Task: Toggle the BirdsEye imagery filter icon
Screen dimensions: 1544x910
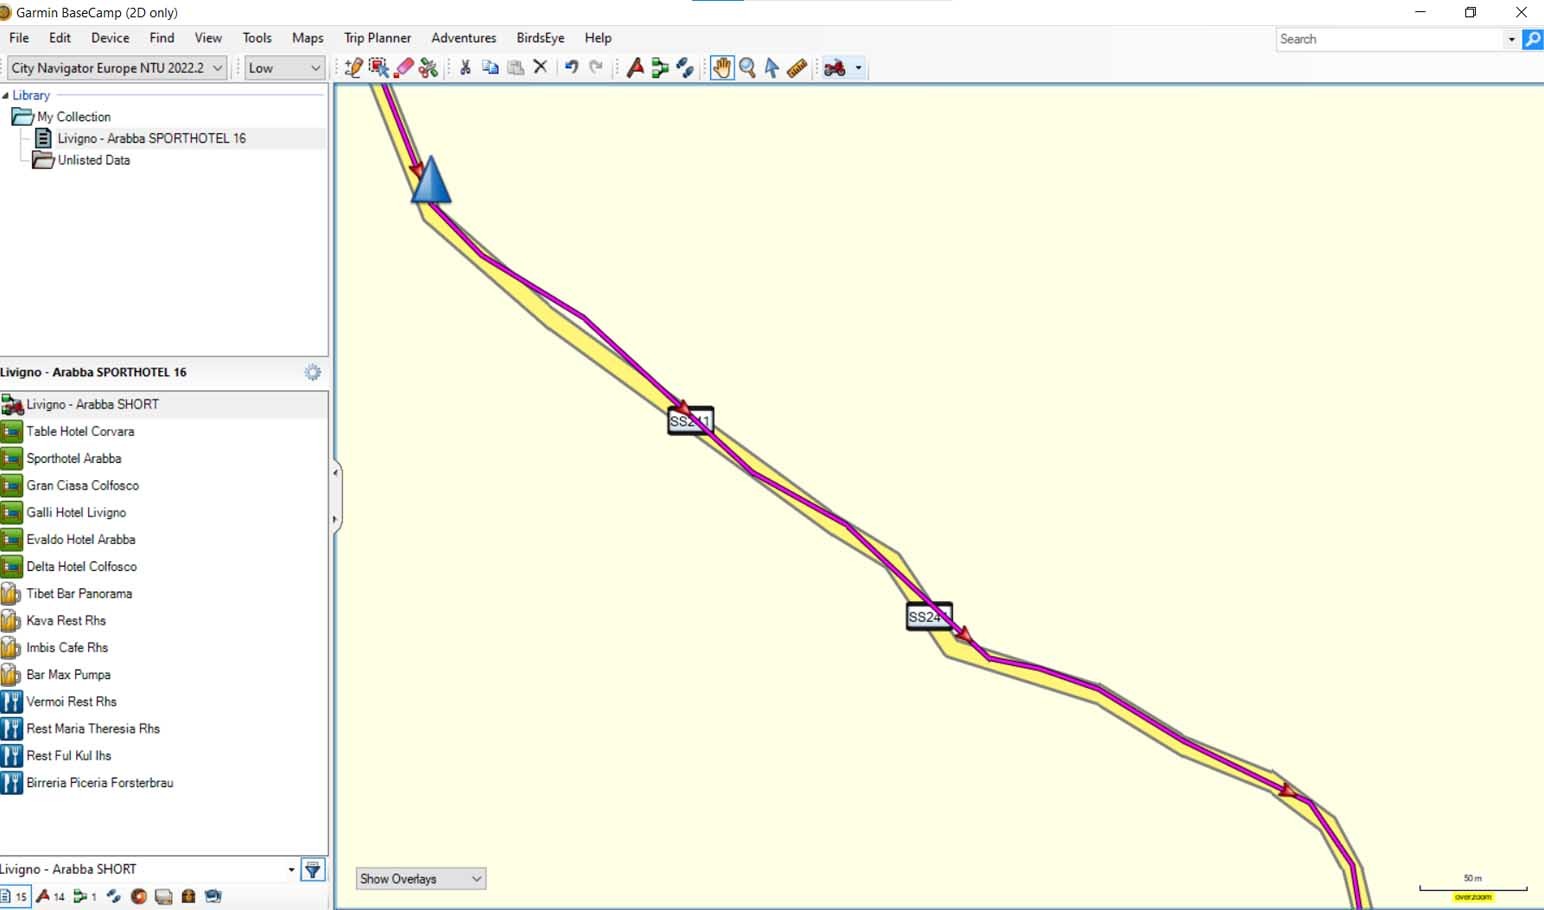Action: coord(213,896)
